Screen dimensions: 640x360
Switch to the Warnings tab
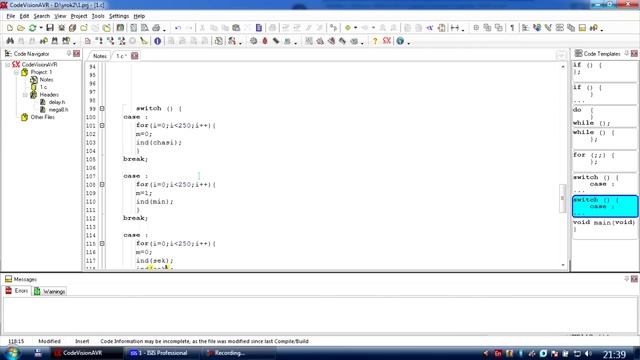pos(50,291)
